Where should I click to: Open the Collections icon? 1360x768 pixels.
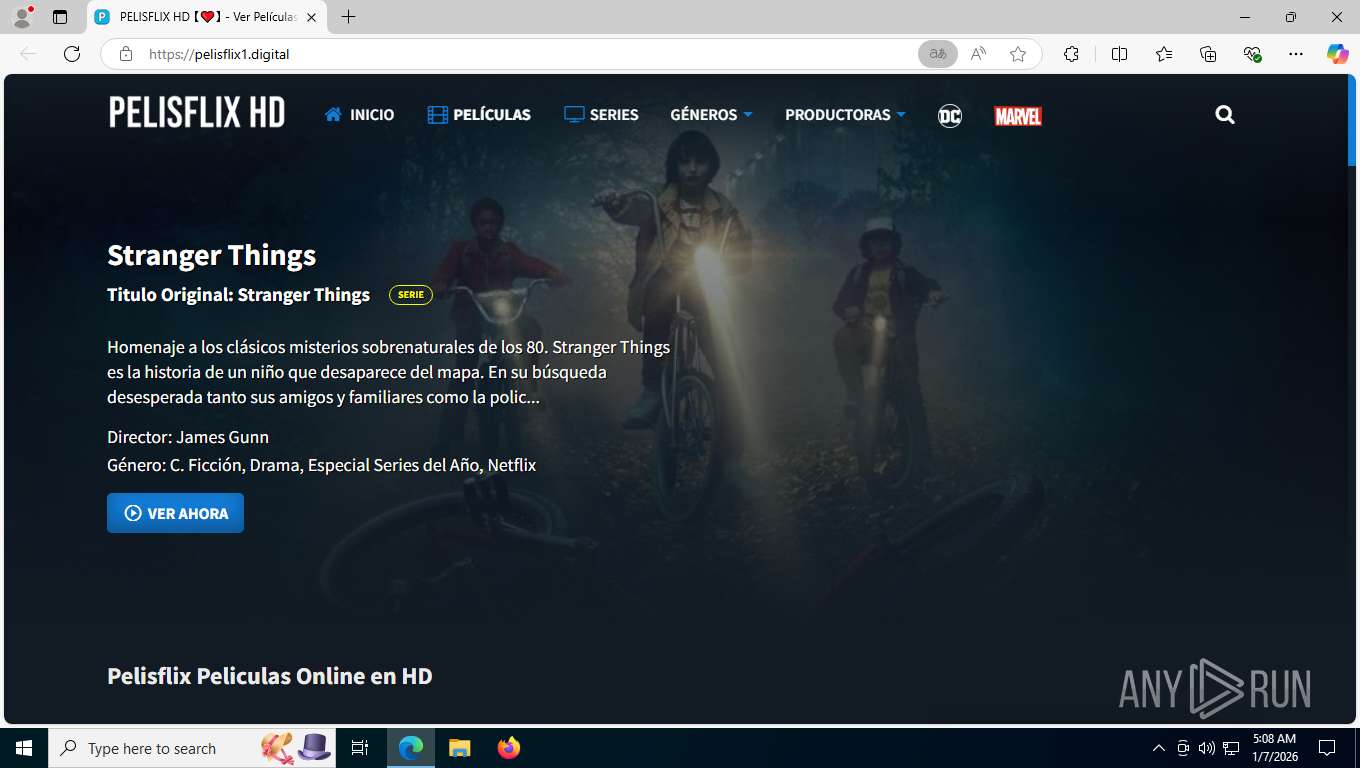[1208, 54]
